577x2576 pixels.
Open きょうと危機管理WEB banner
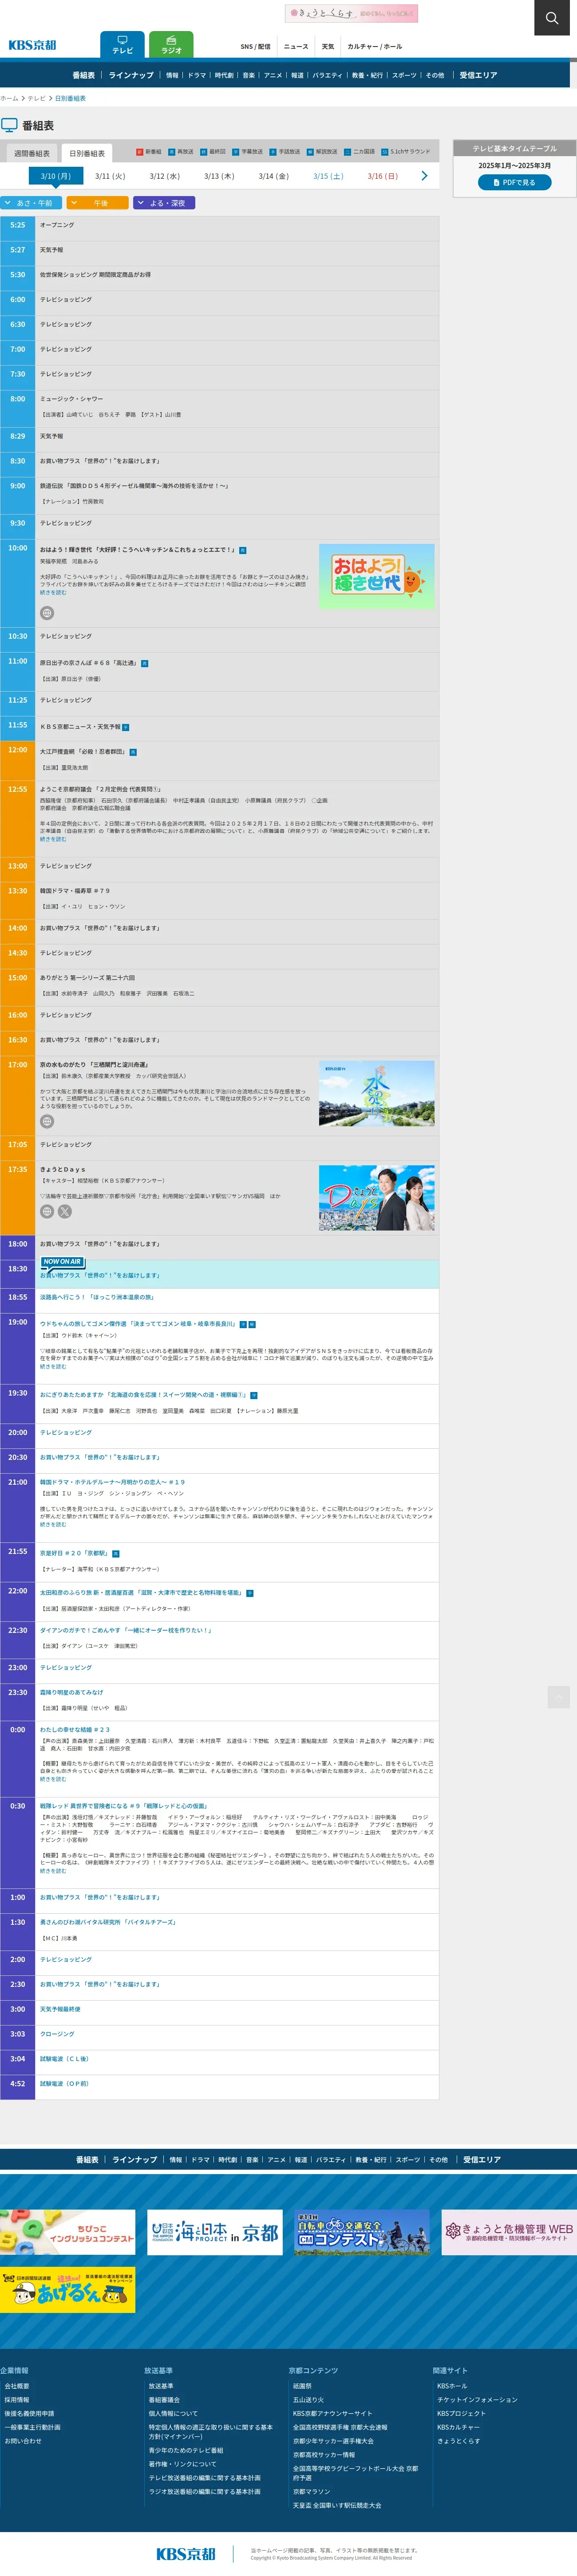click(509, 2232)
